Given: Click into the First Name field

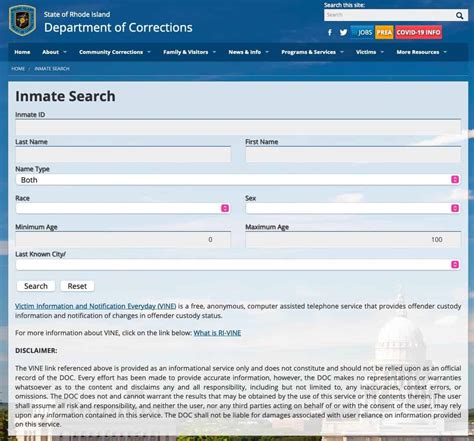Looking at the screenshot, I should [353, 154].
